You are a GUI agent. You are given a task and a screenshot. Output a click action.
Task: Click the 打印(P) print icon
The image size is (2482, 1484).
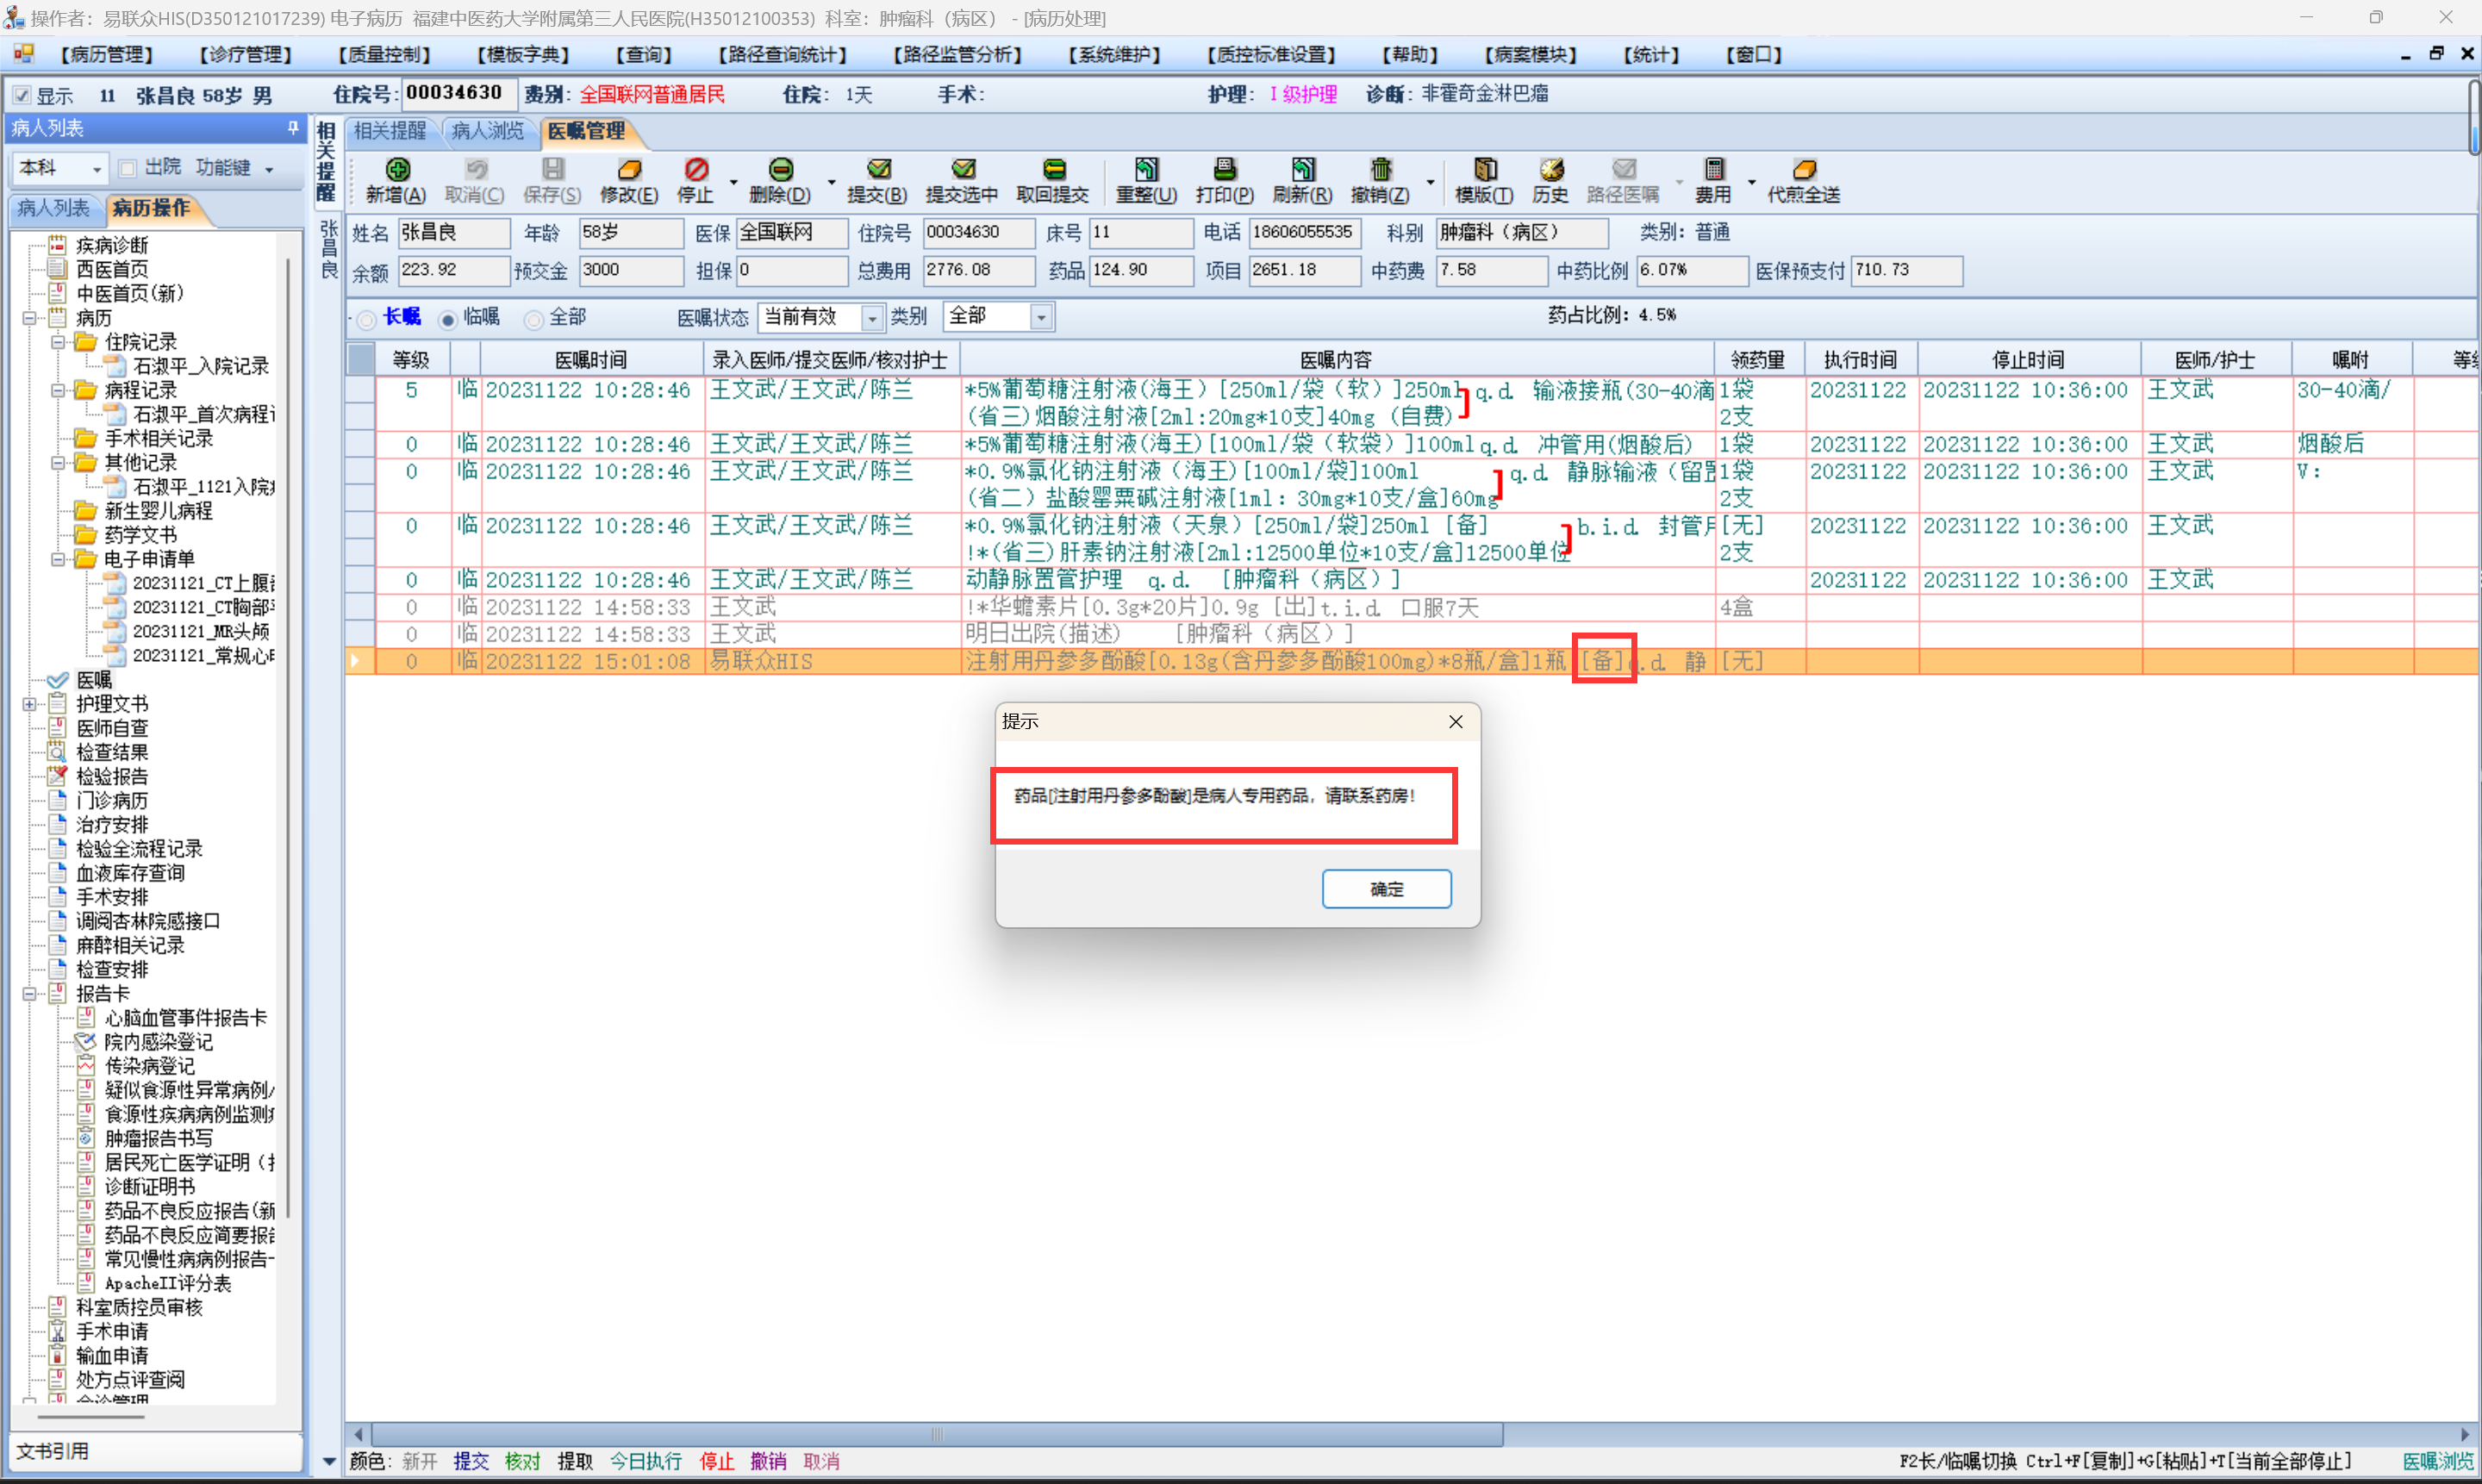tap(1224, 170)
